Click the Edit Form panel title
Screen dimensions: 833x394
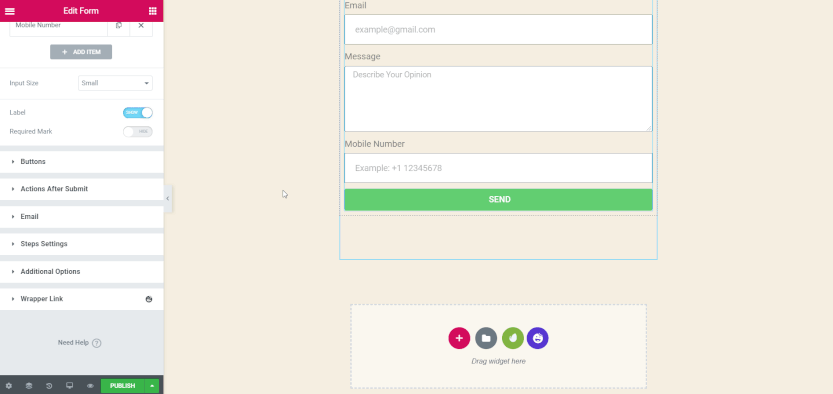[81, 11]
